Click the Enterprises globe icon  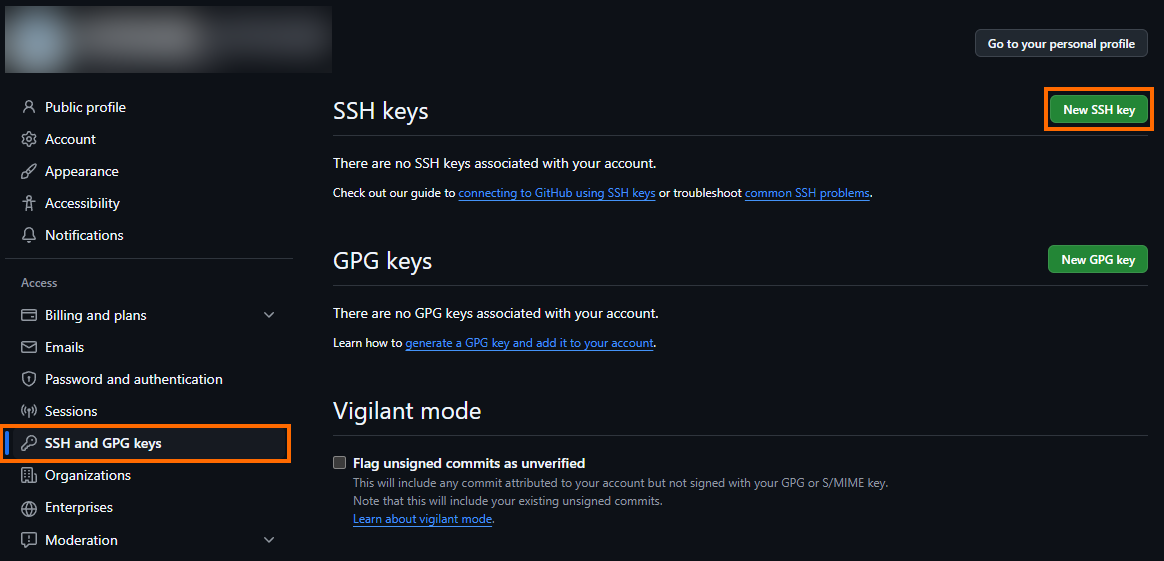(29, 508)
